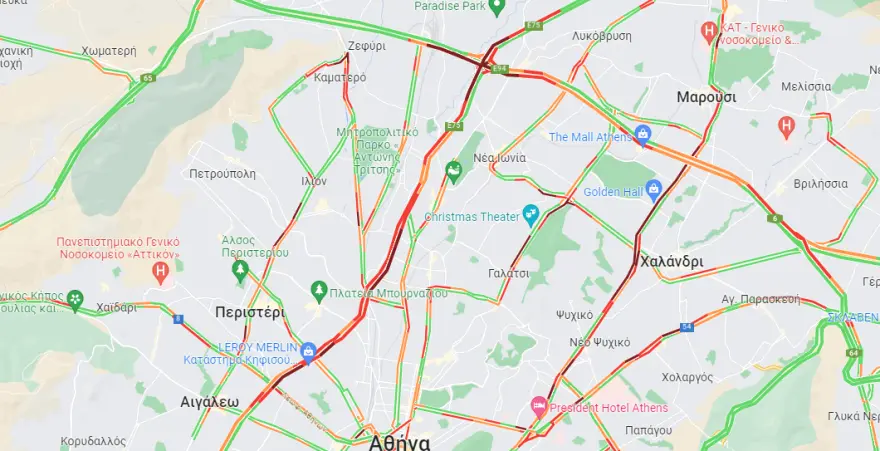Click the Περιστέρι city label
The width and height of the screenshot is (880, 451).
coord(250,312)
